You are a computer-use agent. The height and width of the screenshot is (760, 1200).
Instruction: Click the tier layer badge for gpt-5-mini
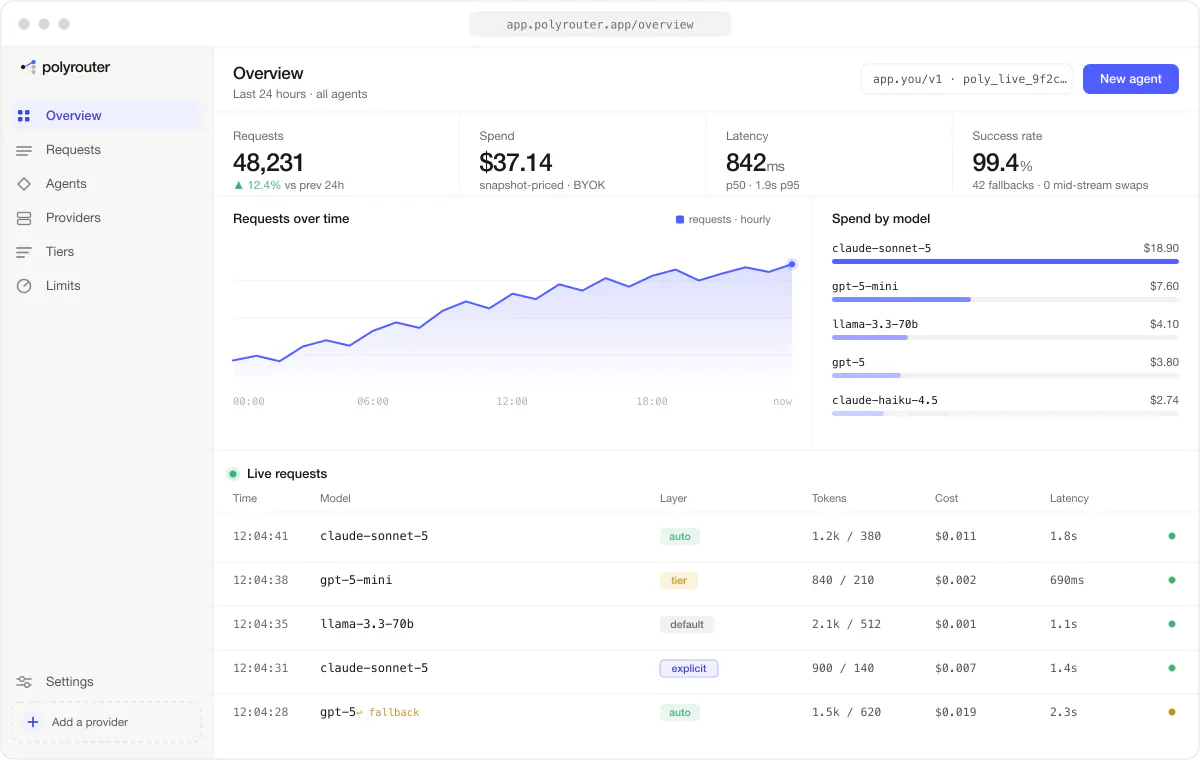pyautogui.click(x=679, y=580)
